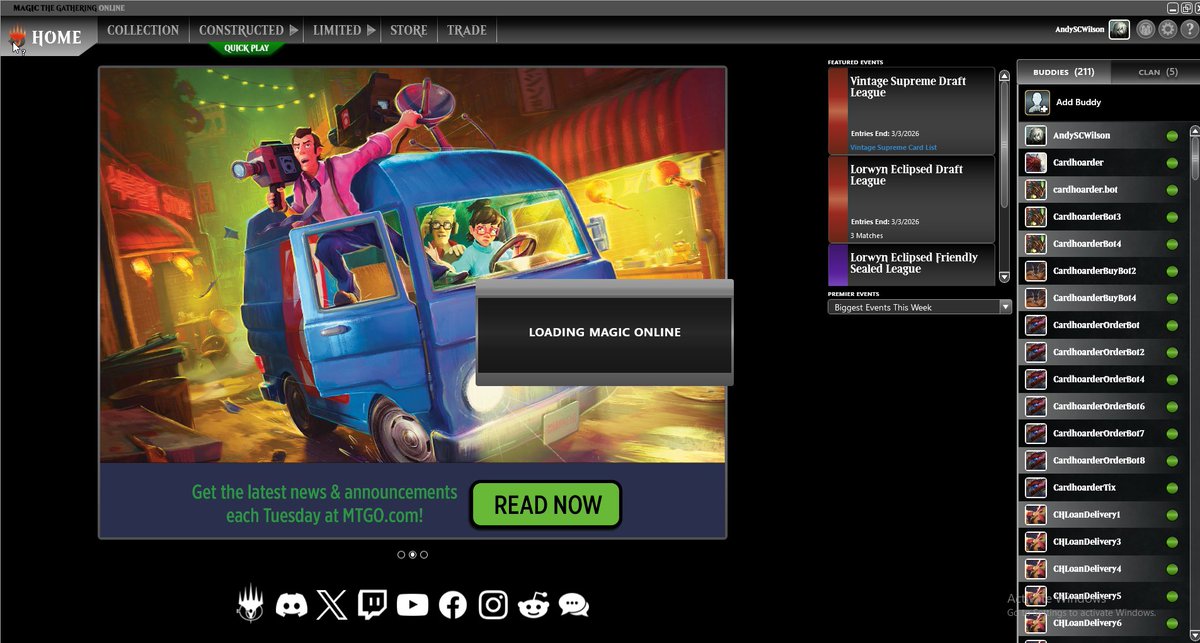The width and height of the screenshot is (1200, 643).
Task: Click the featured events scroll up arrow
Action: (x=1004, y=75)
